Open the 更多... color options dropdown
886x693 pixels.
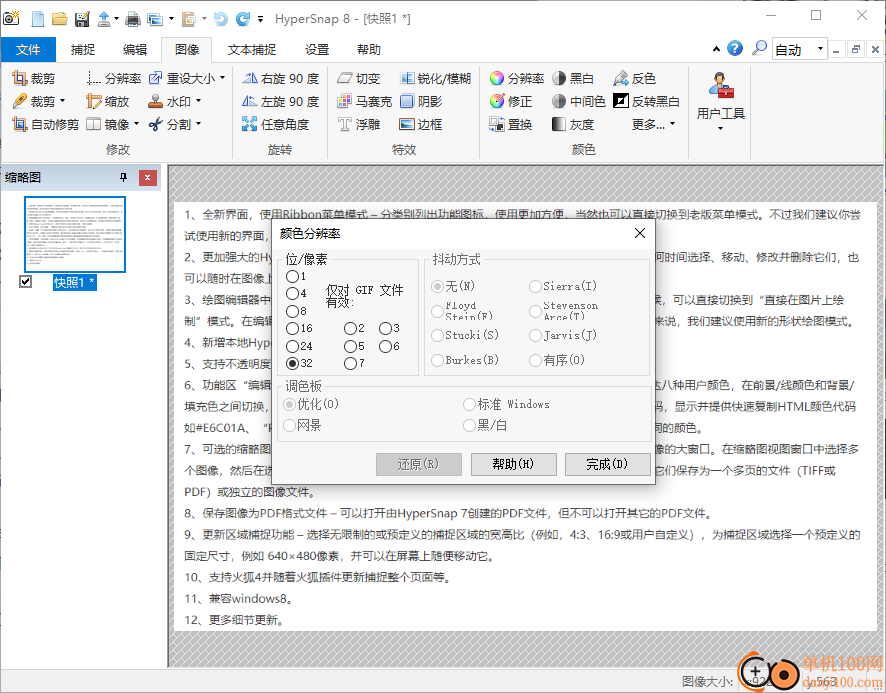pos(654,124)
